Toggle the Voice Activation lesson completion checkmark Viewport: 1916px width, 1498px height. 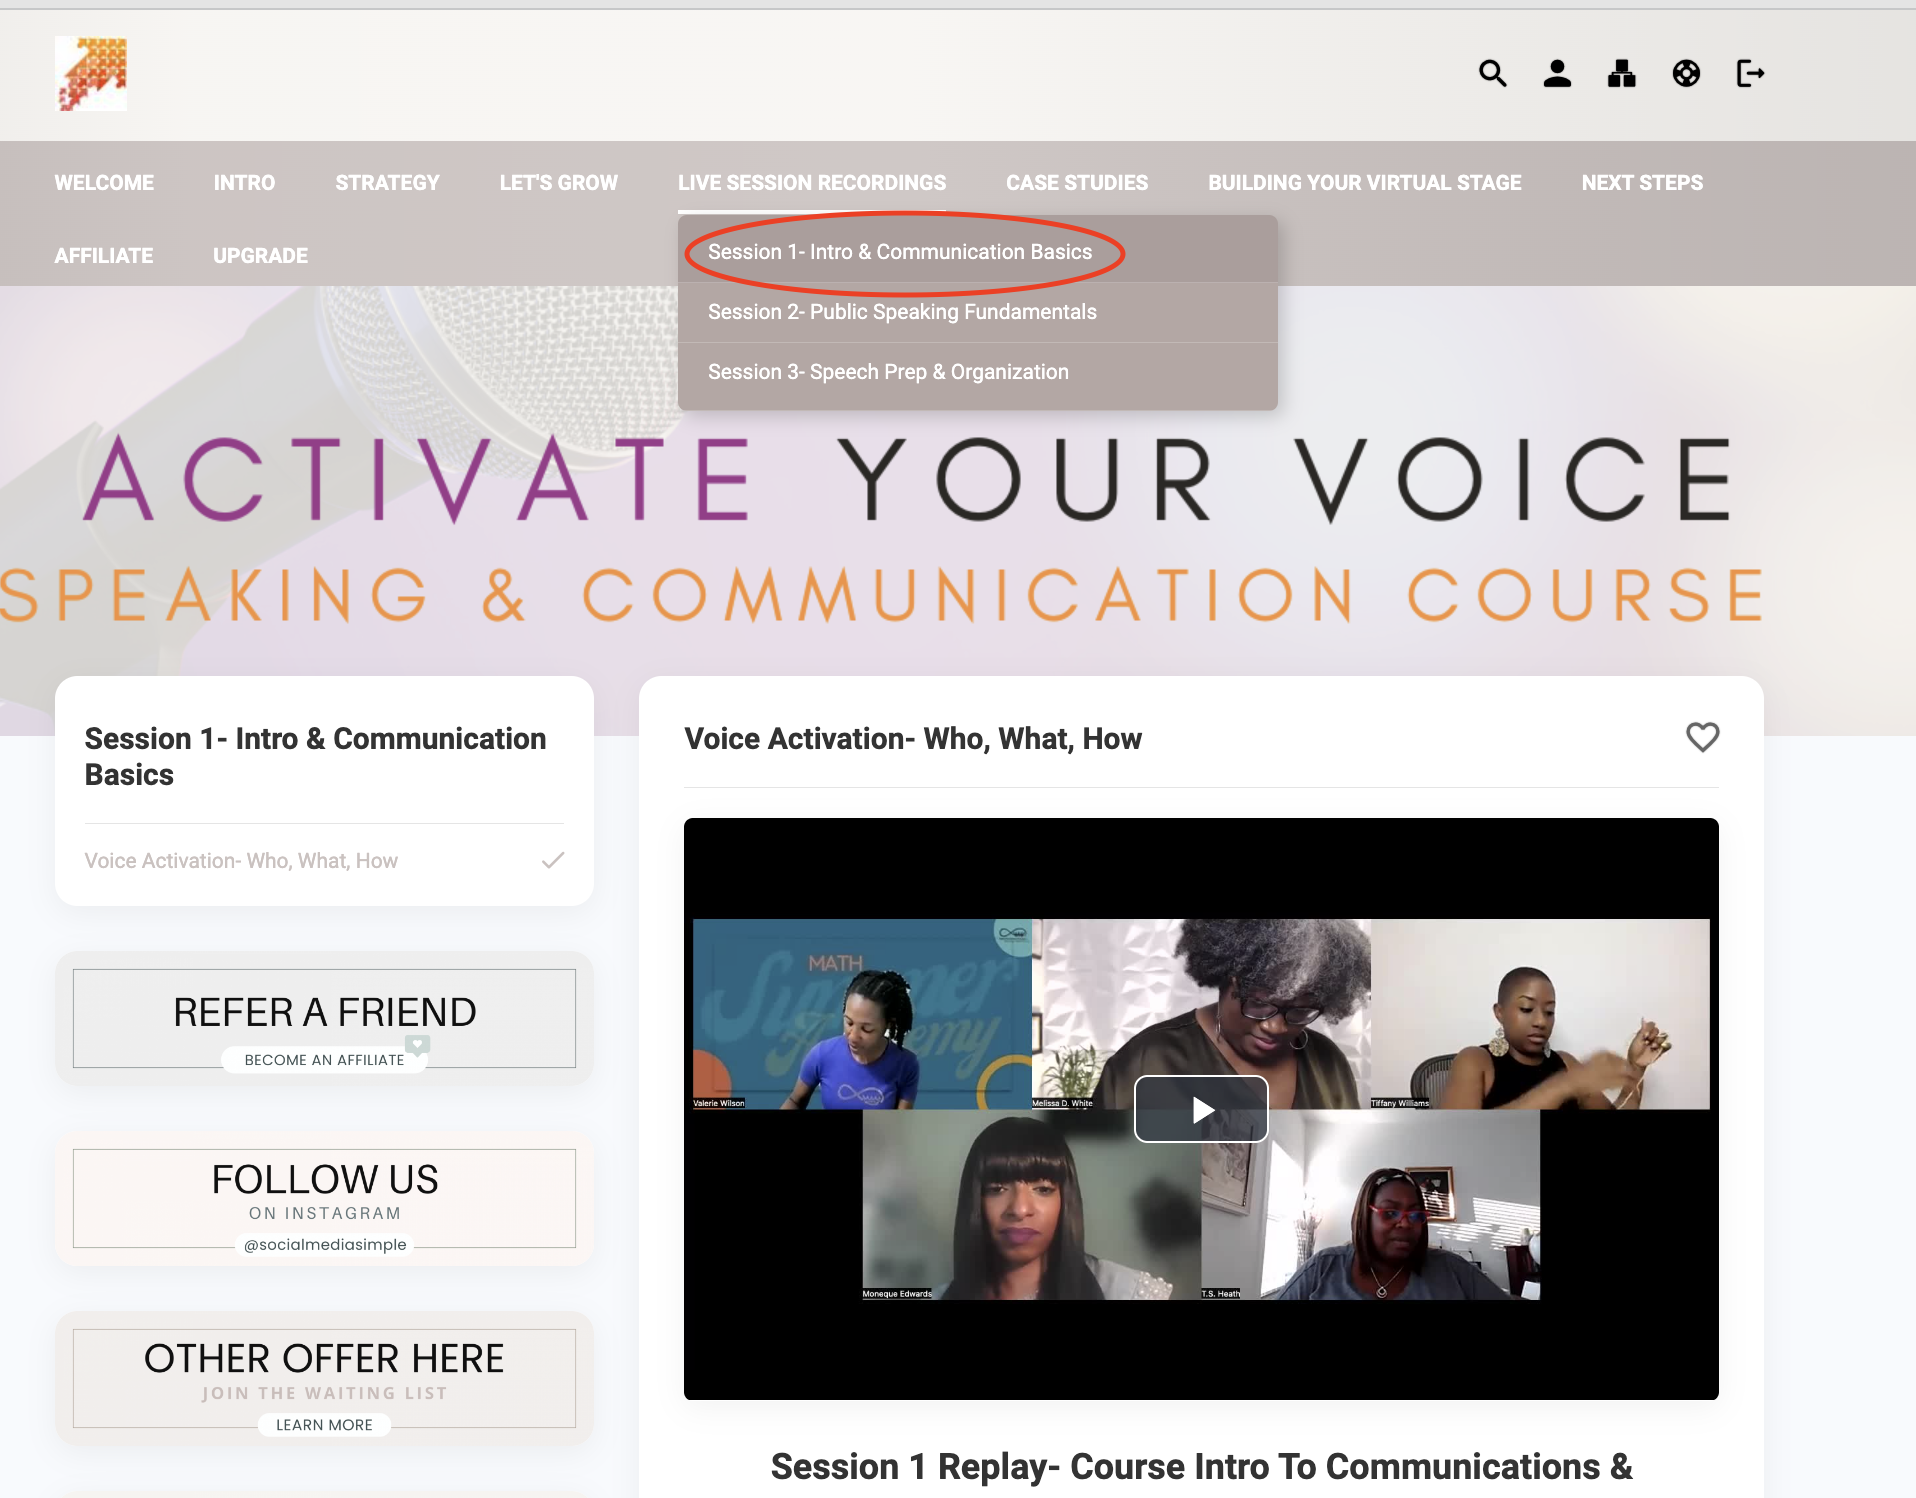point(553,860)
